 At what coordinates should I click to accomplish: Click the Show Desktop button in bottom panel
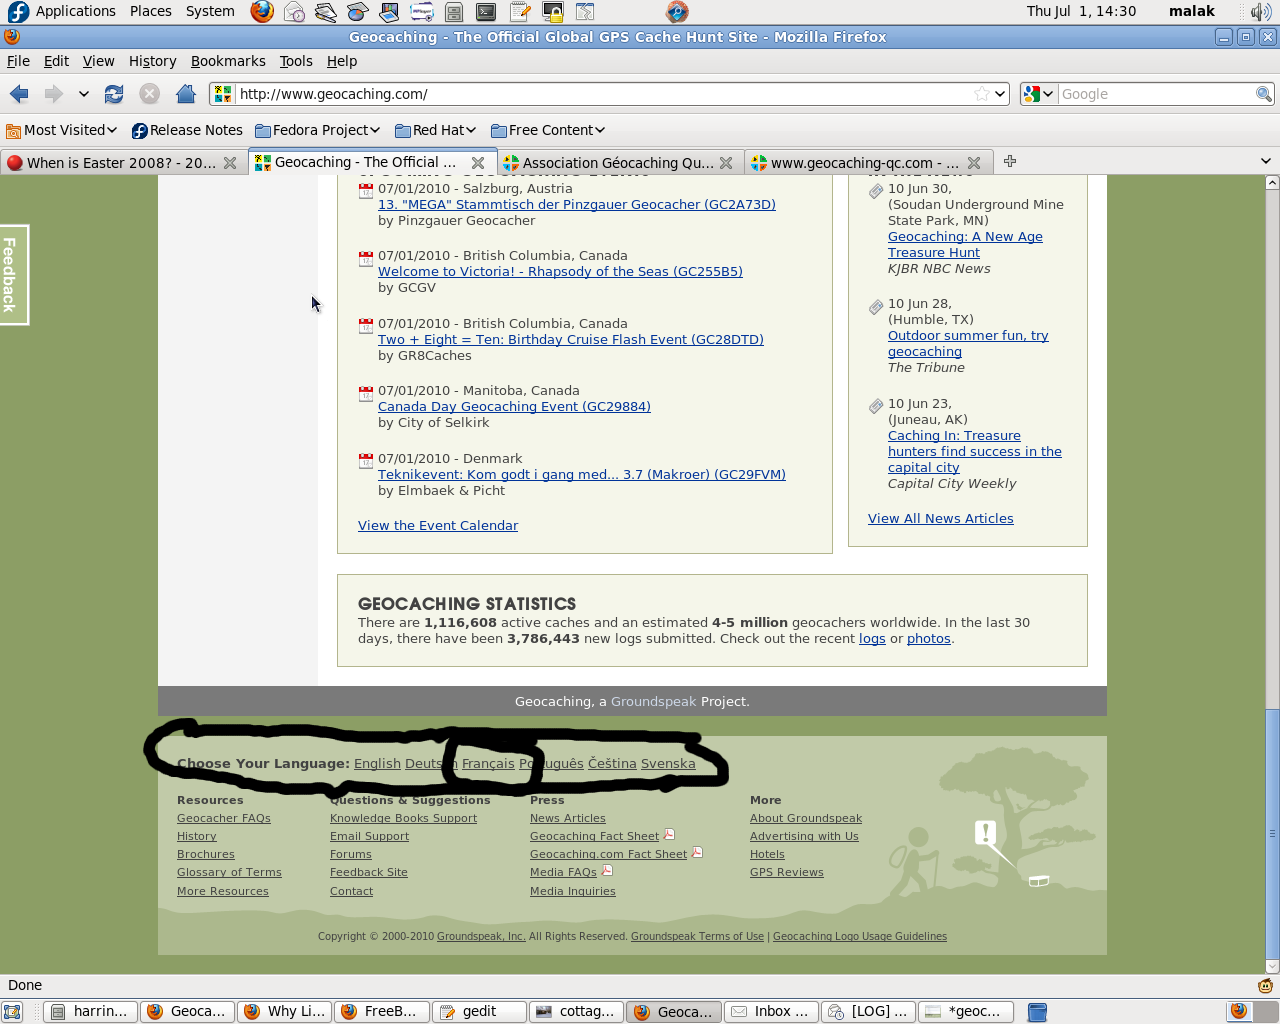pos(12,1012)
